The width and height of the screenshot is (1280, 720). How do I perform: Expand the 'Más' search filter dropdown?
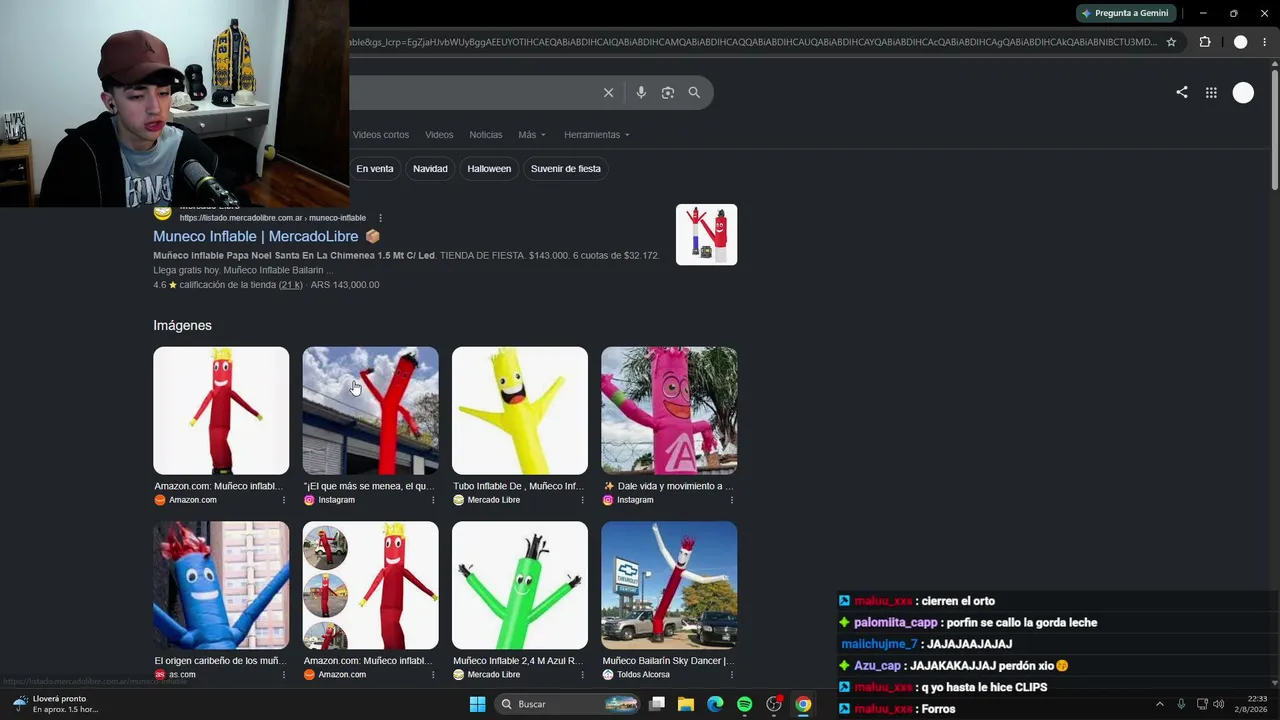tap(532, 135)
